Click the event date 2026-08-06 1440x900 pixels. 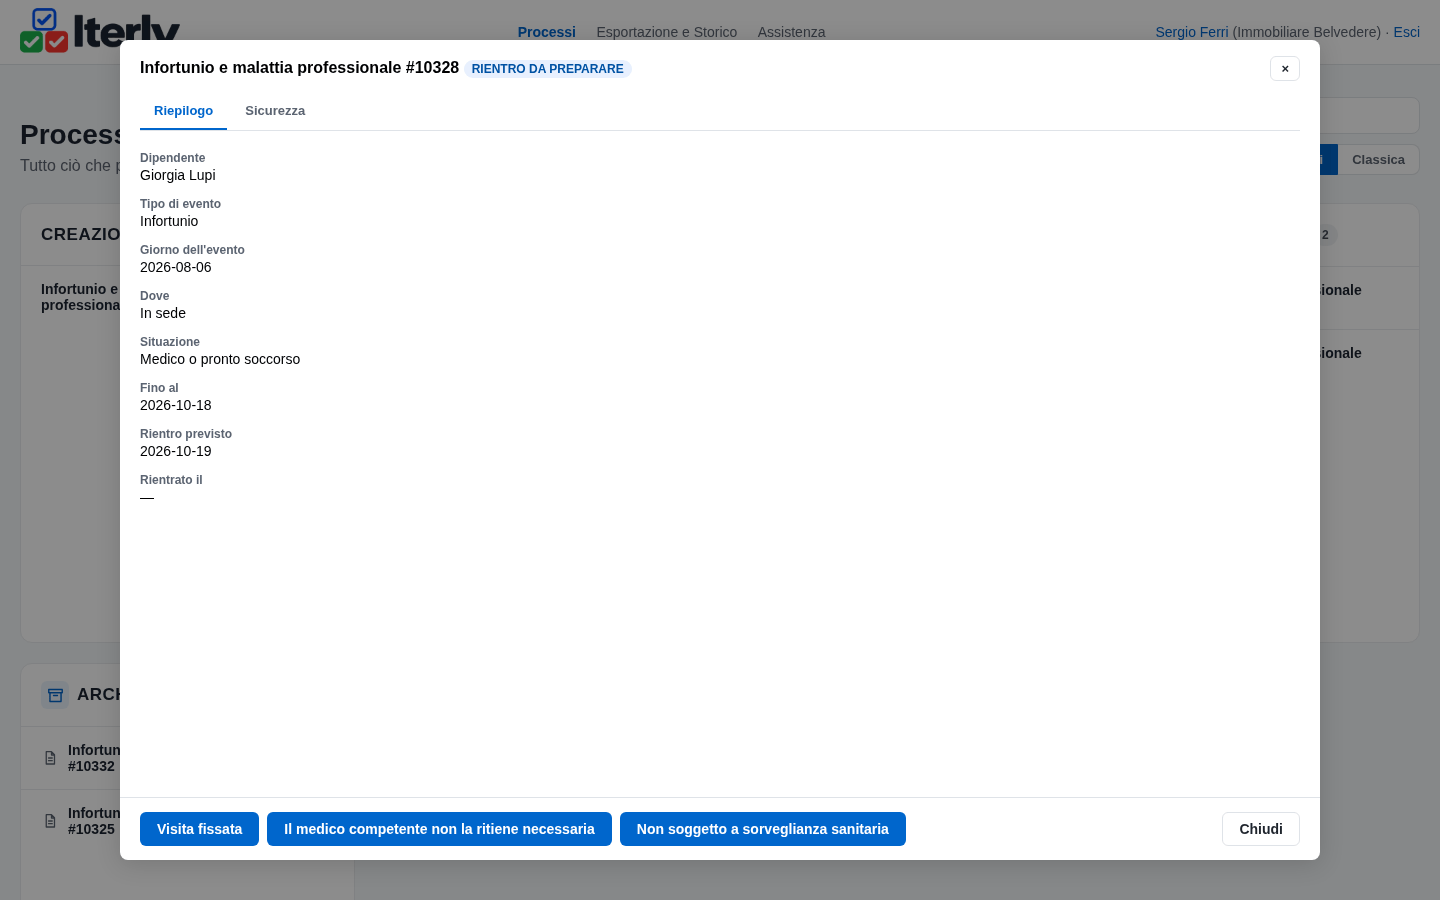pyautogui.click(x=176, y=267)
